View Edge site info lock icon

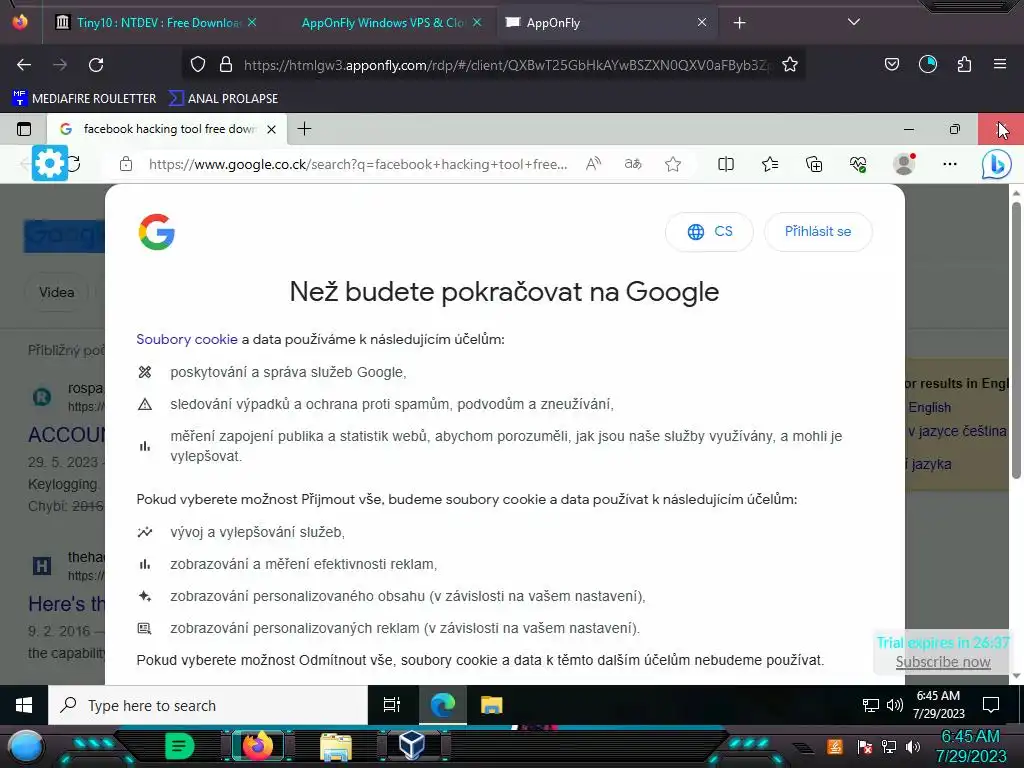click(126, 165)
